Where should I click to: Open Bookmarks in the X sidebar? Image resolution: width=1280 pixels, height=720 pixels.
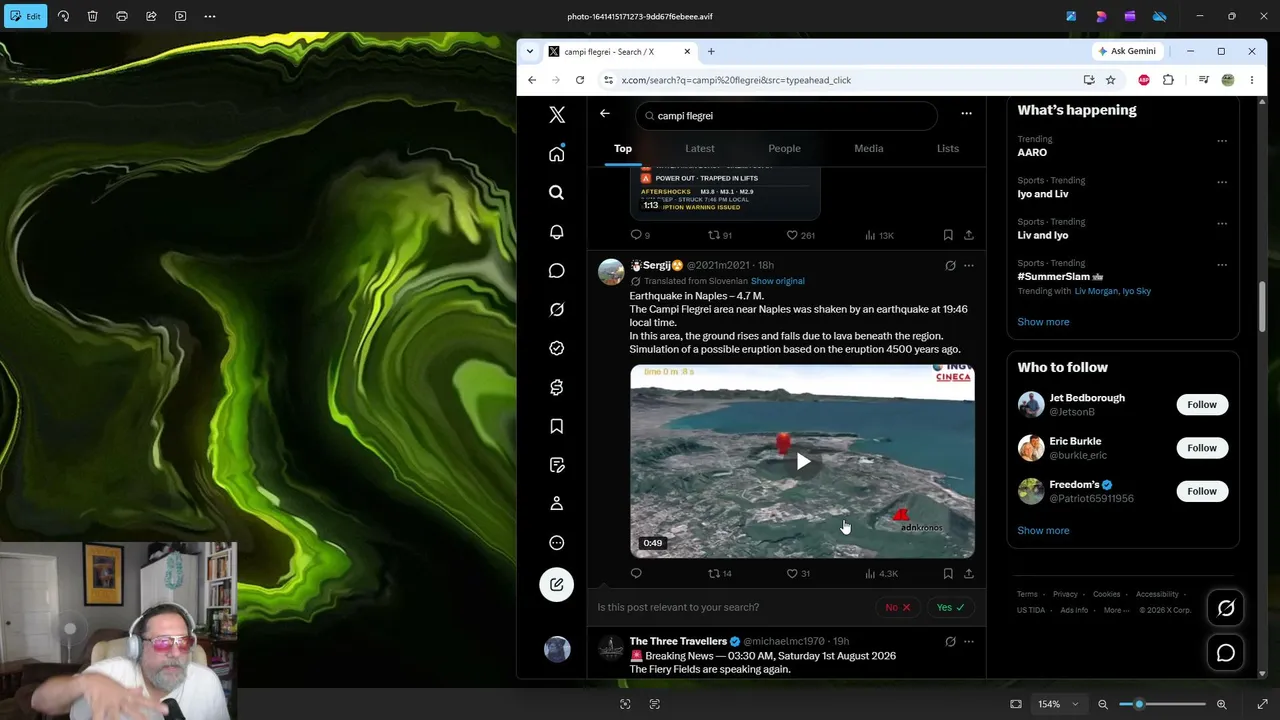pos(557,427)
